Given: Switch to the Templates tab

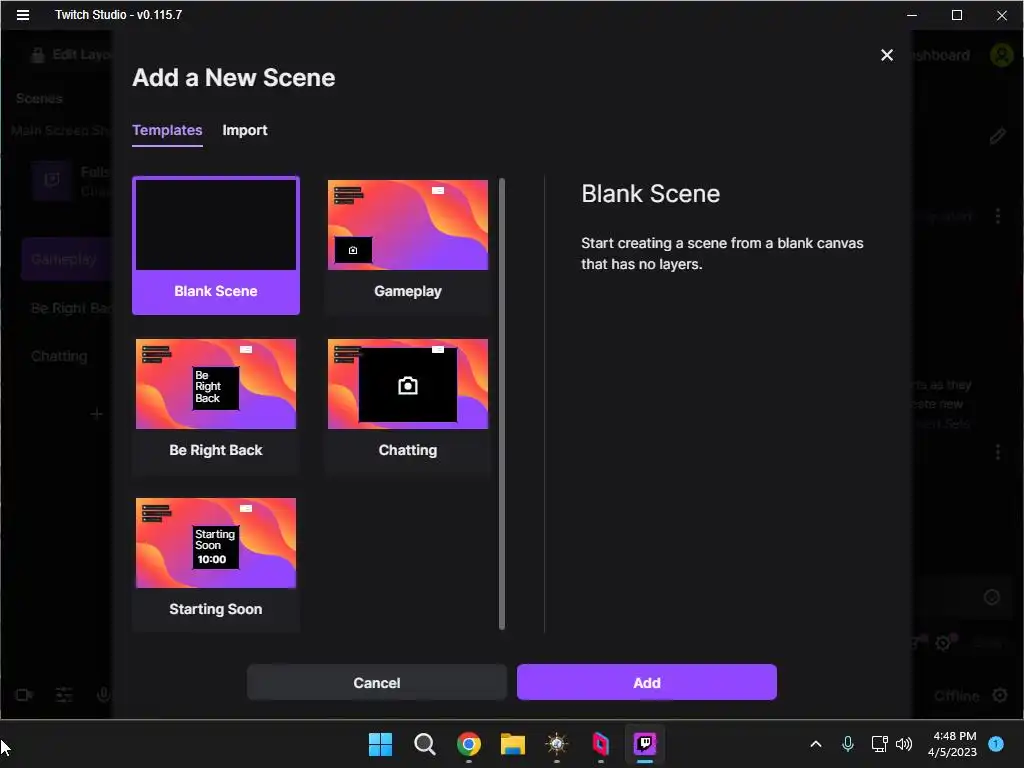Looking at the screenshot, I should (x=167, y=130).
